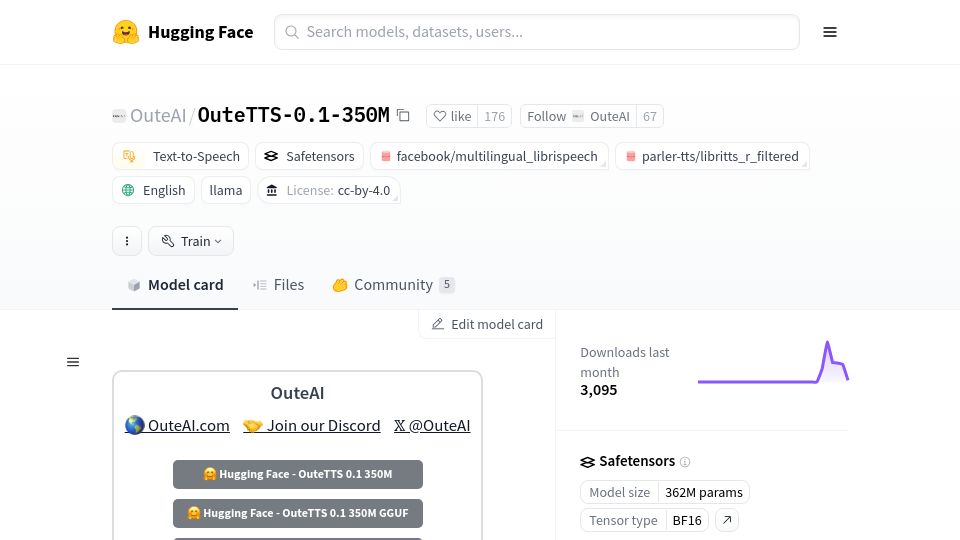Open the three-dot more options menu
This screenshot has width=960, height=540.
[x=127, y=241]
